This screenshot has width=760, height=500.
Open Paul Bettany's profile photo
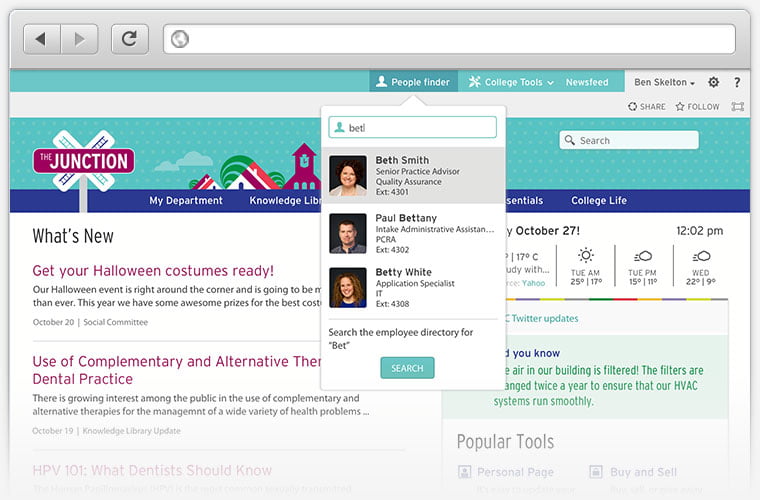click(348, 234)
